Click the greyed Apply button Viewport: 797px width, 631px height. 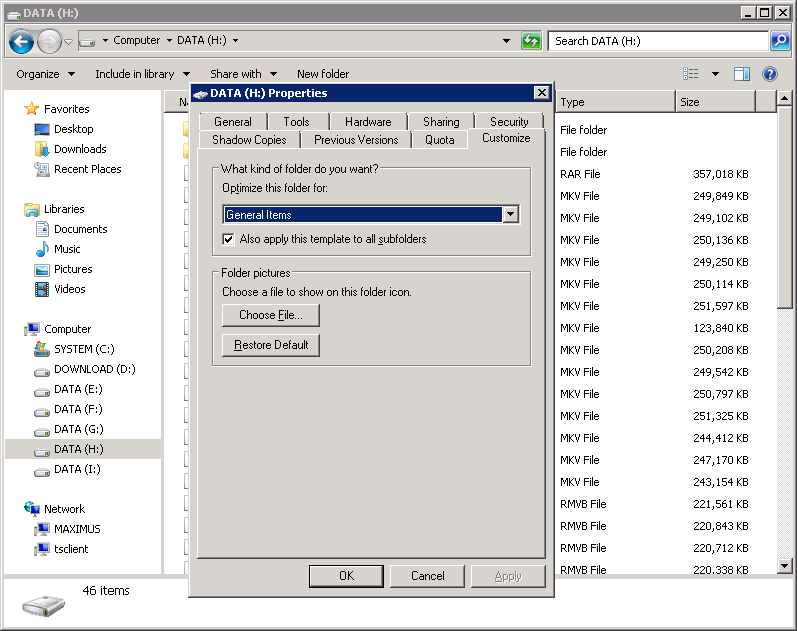(x=508, y=576)
